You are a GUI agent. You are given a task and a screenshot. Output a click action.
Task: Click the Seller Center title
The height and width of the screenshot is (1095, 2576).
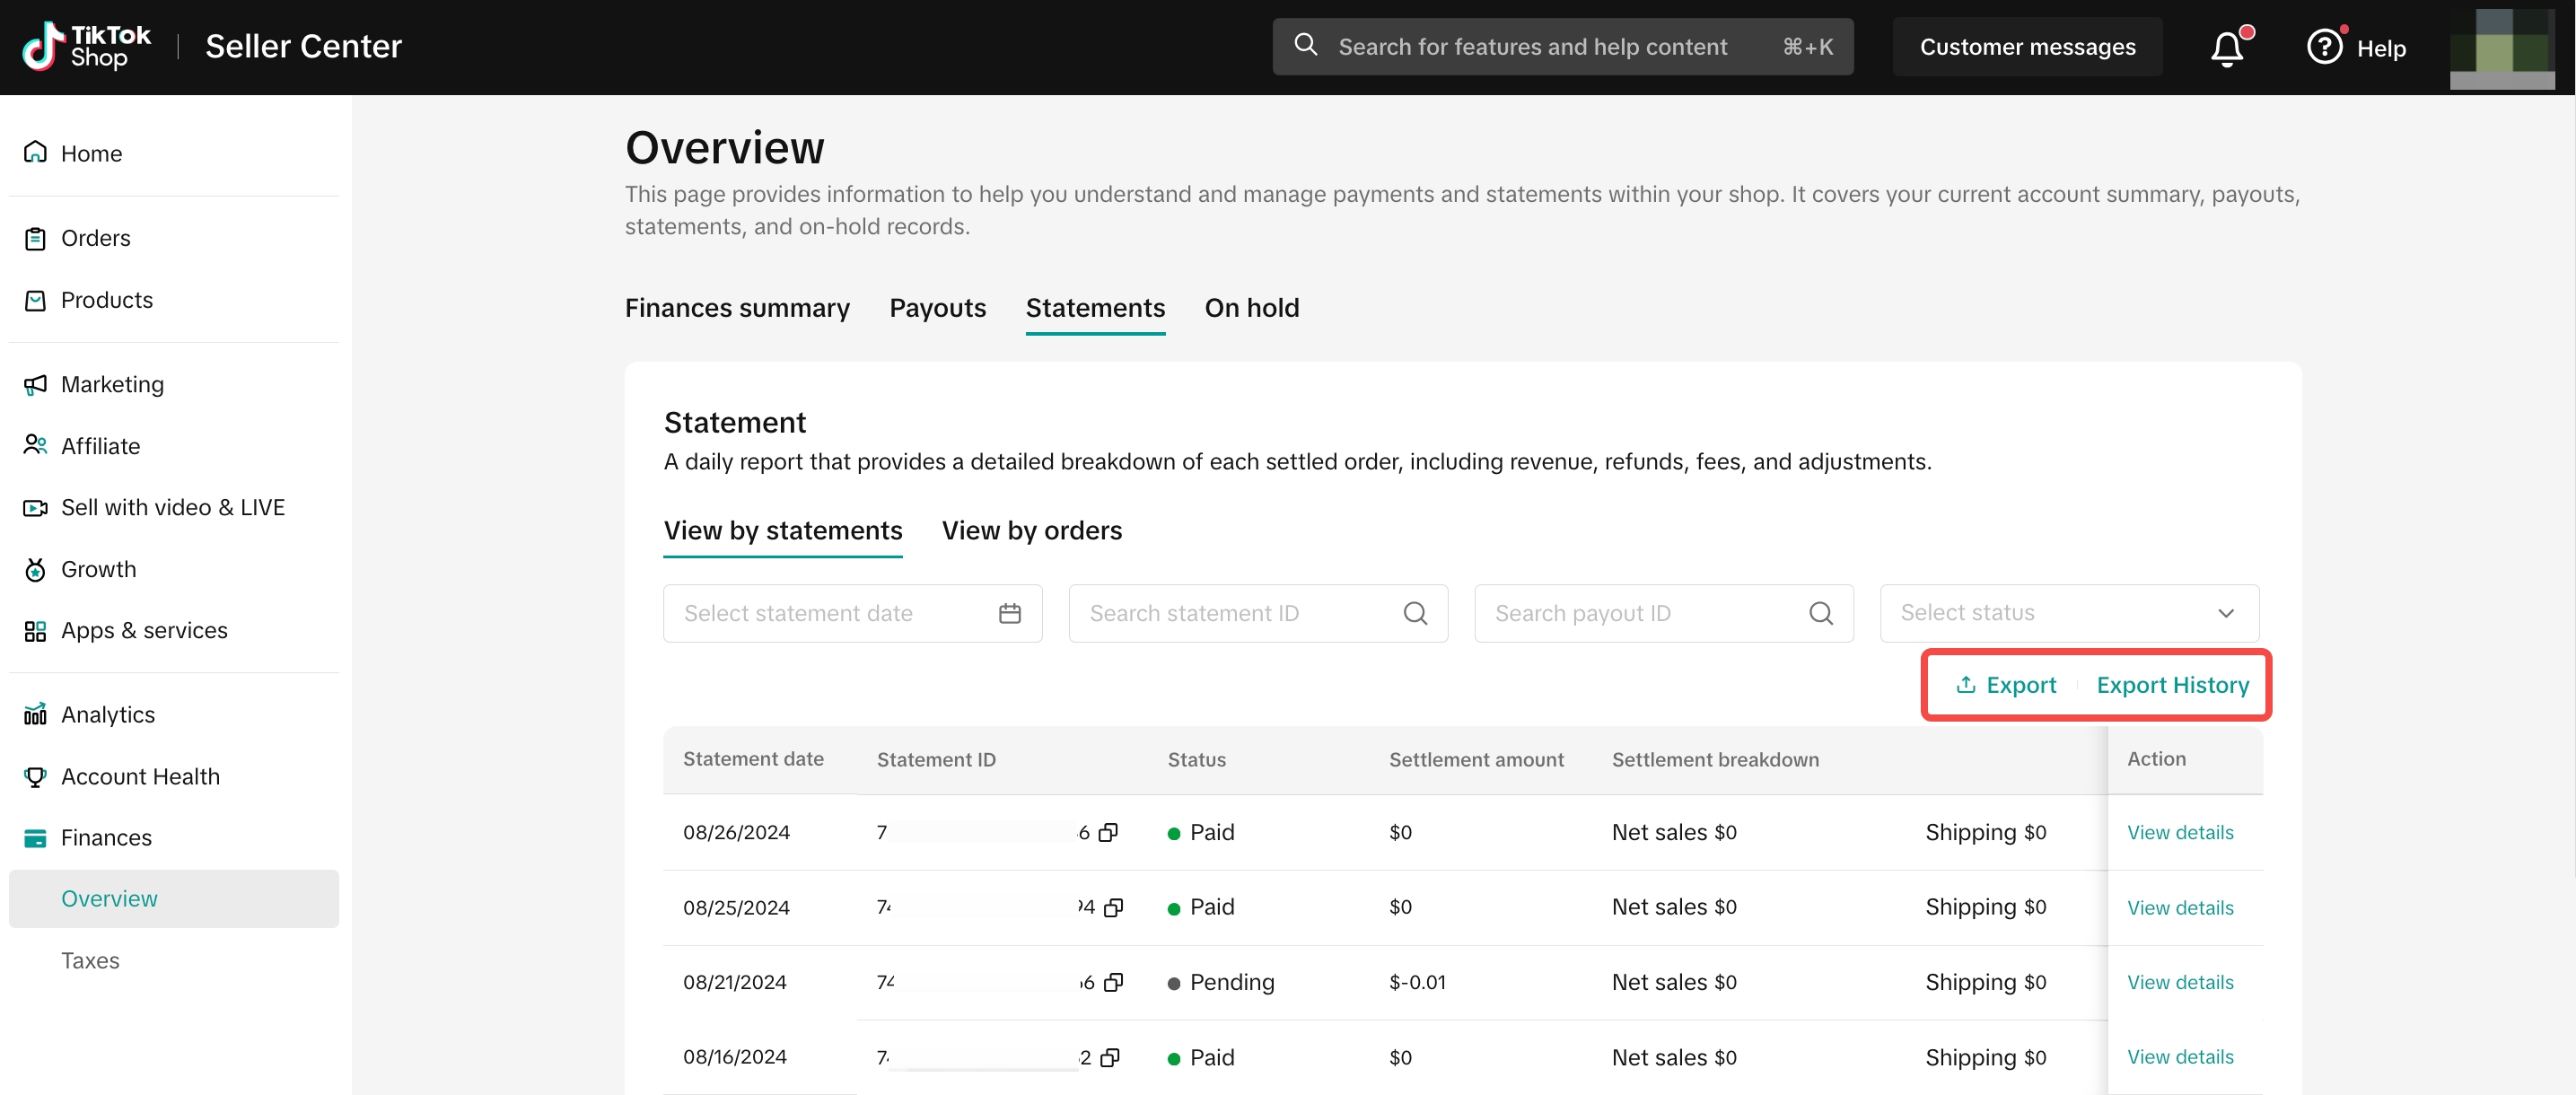pos(303,46)
